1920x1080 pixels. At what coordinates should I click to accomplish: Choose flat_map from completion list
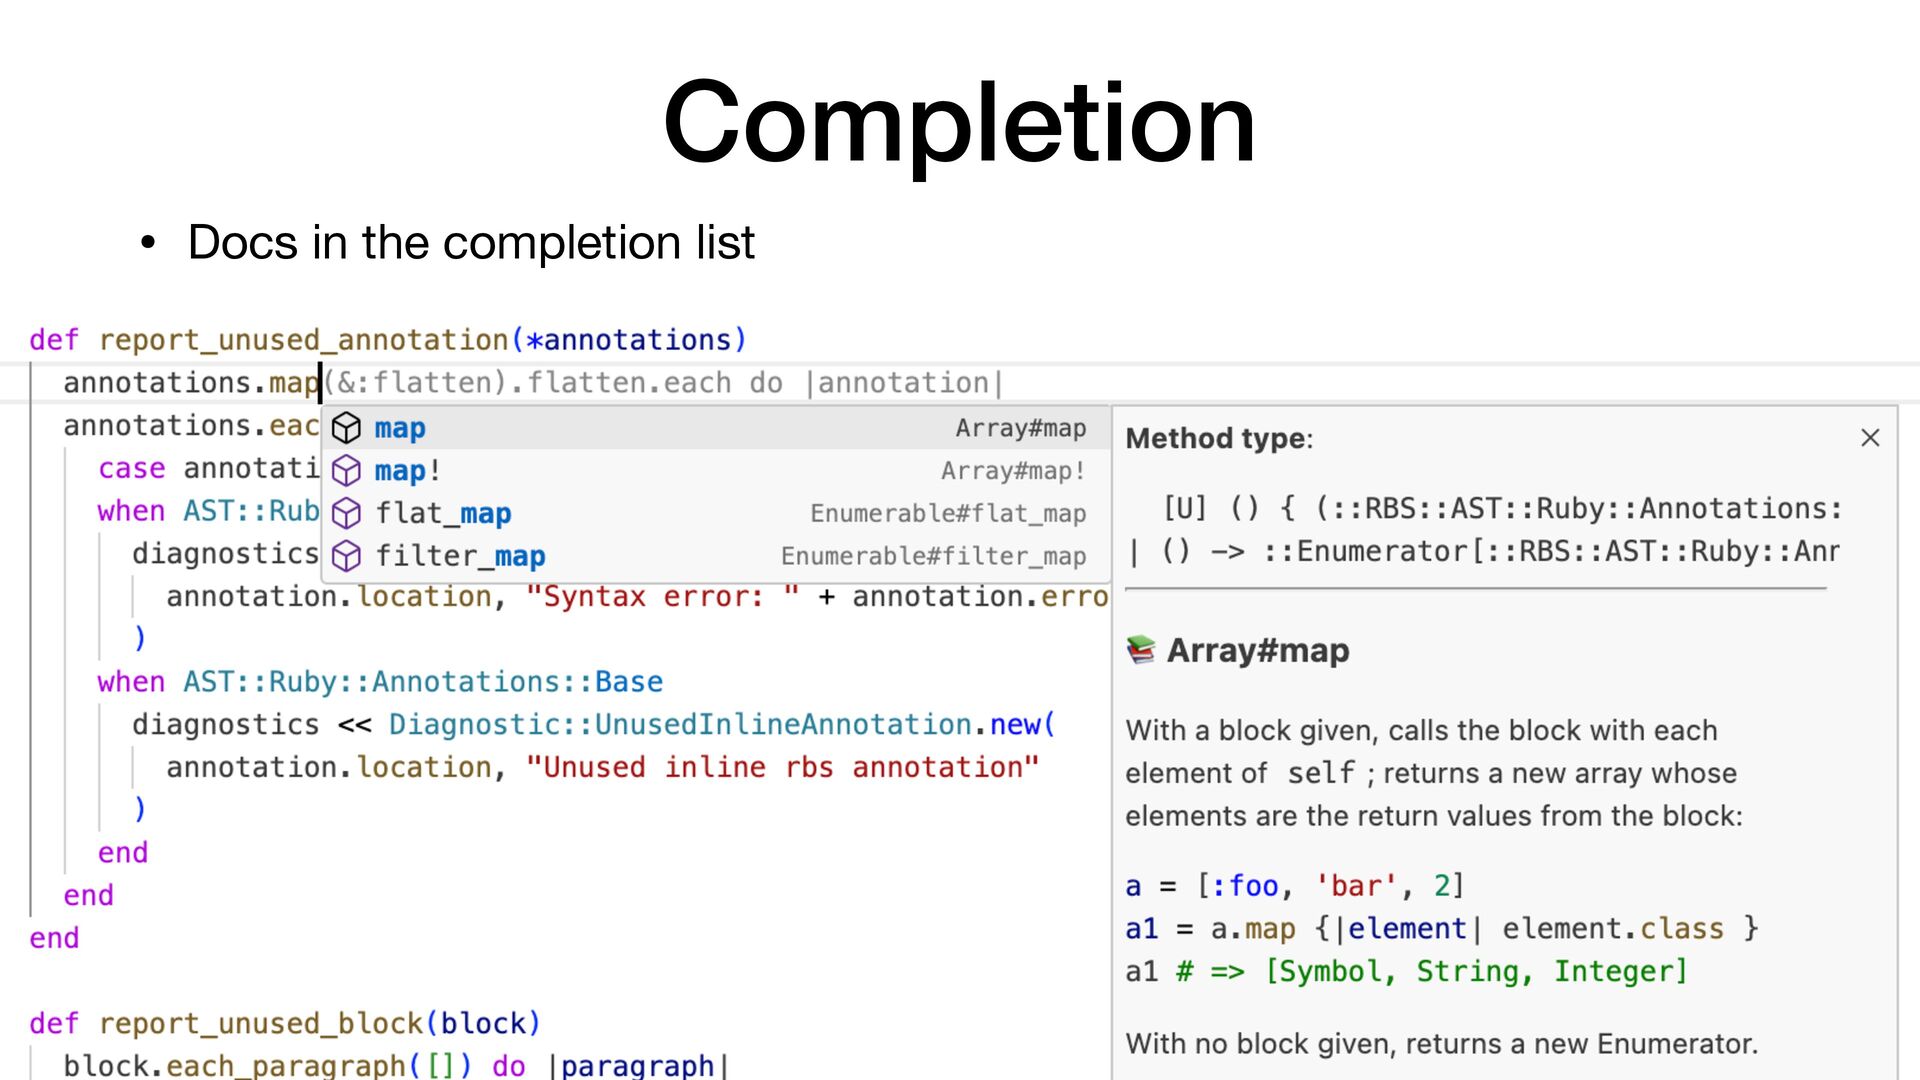[443, 514]
